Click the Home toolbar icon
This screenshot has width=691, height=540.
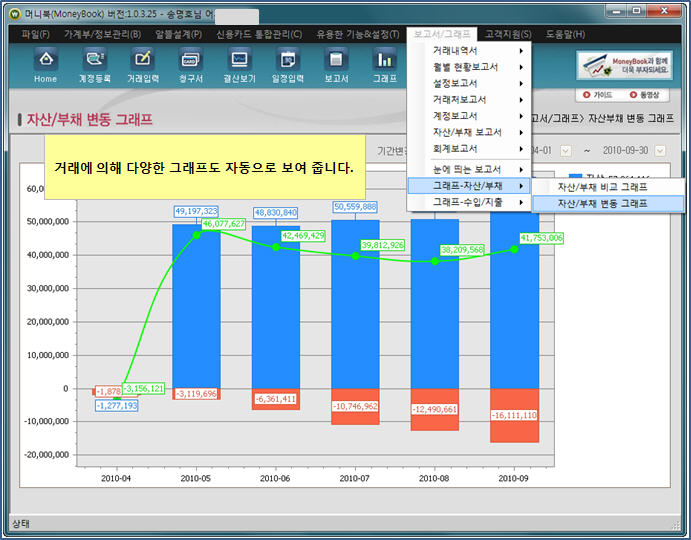point(46,64)
